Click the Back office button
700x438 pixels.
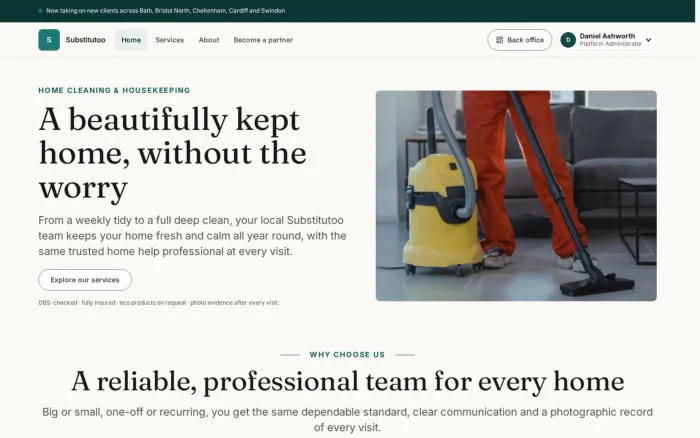(x=520, y=40)
